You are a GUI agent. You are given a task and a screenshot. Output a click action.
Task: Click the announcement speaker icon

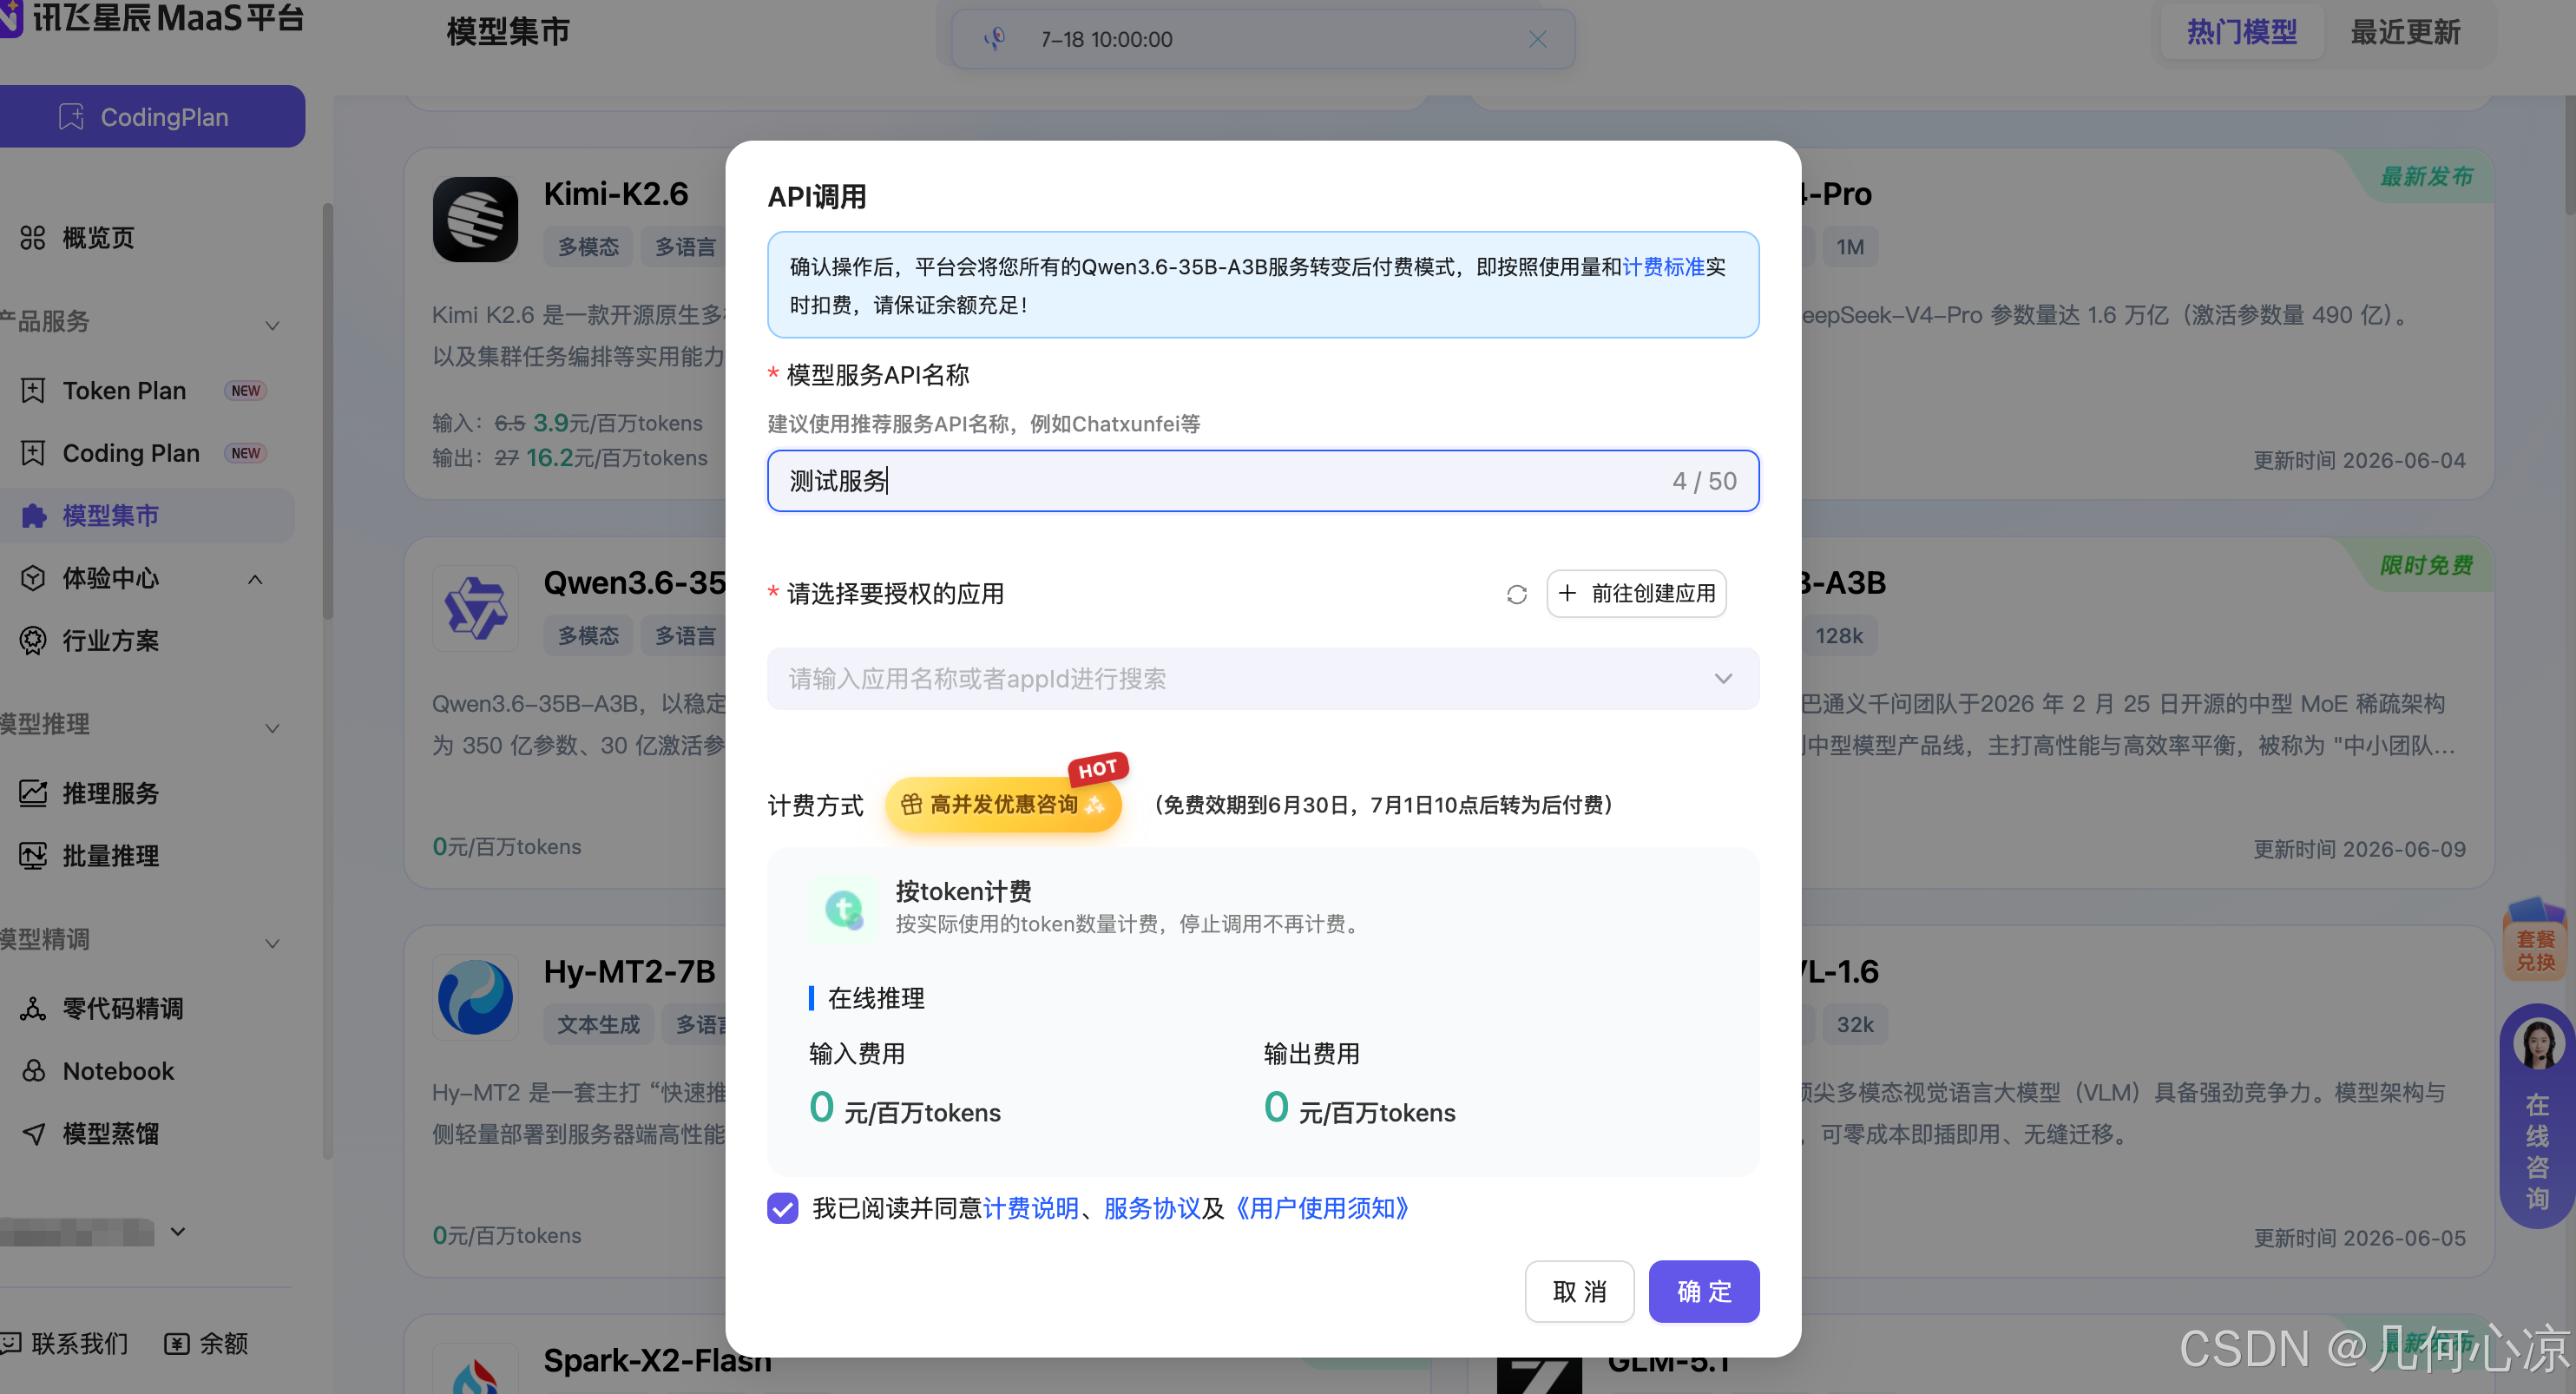point(994,39)
